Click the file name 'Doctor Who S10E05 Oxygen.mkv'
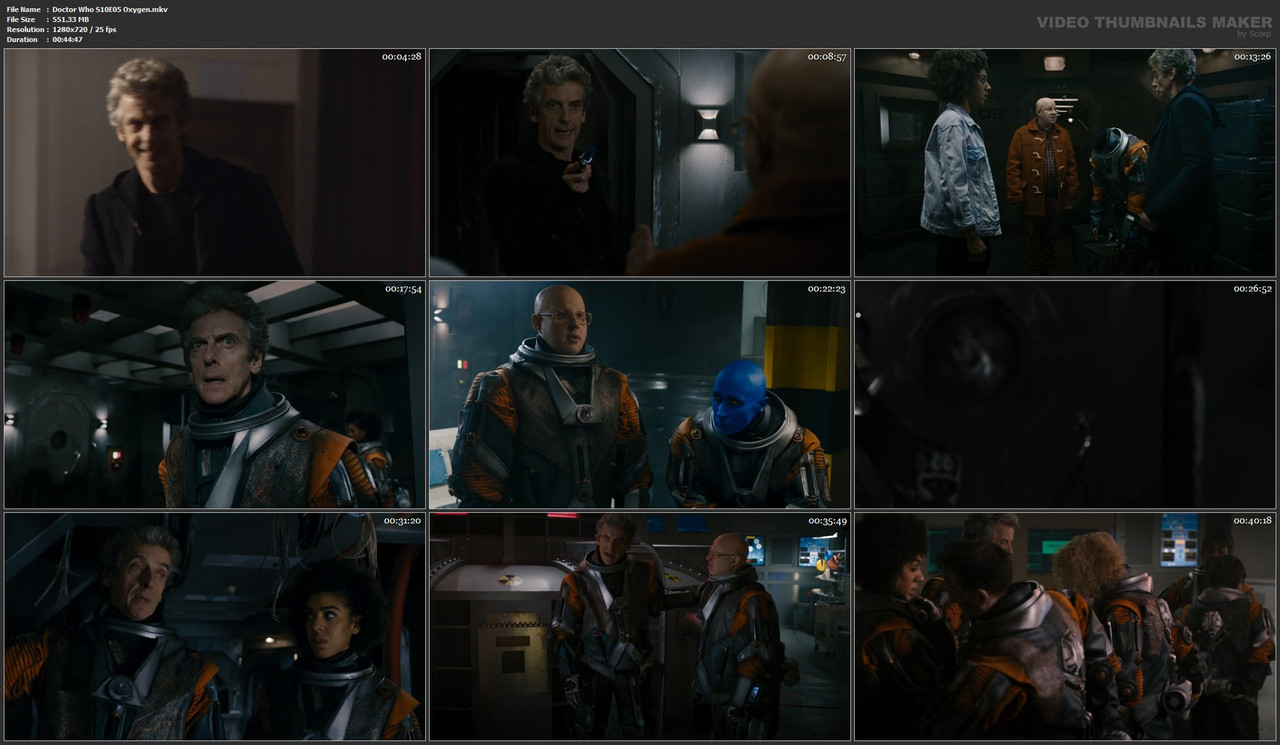The width and height of the screenshot is (1280, 745). (x=110, y=9)
